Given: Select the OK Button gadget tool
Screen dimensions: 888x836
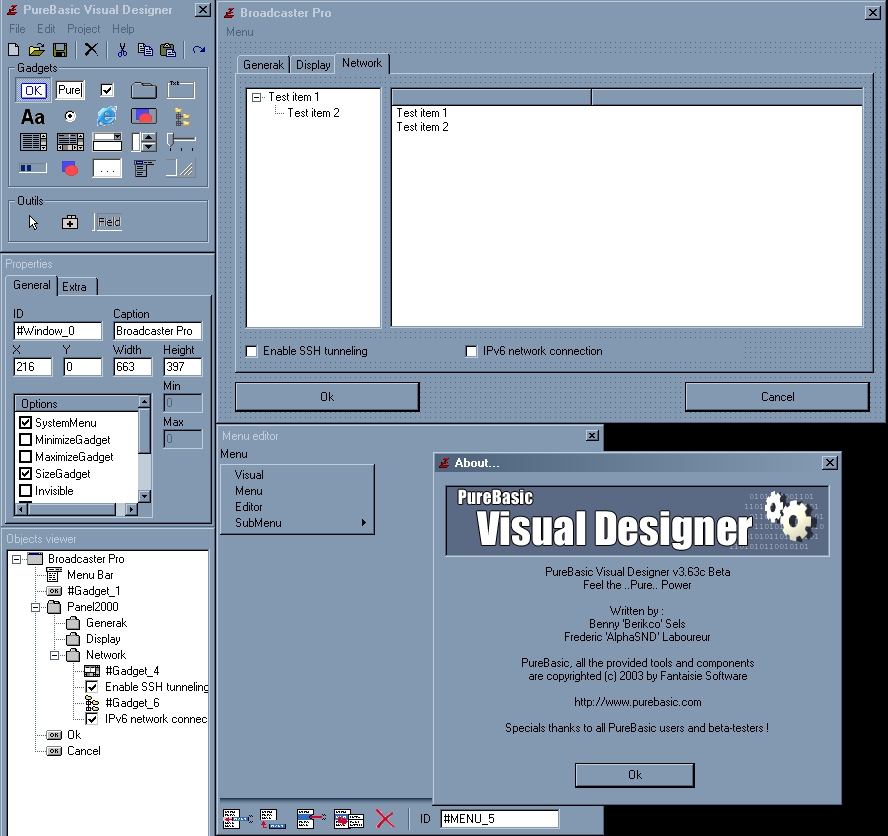Looking at the screenshot, I should (33, 91).
